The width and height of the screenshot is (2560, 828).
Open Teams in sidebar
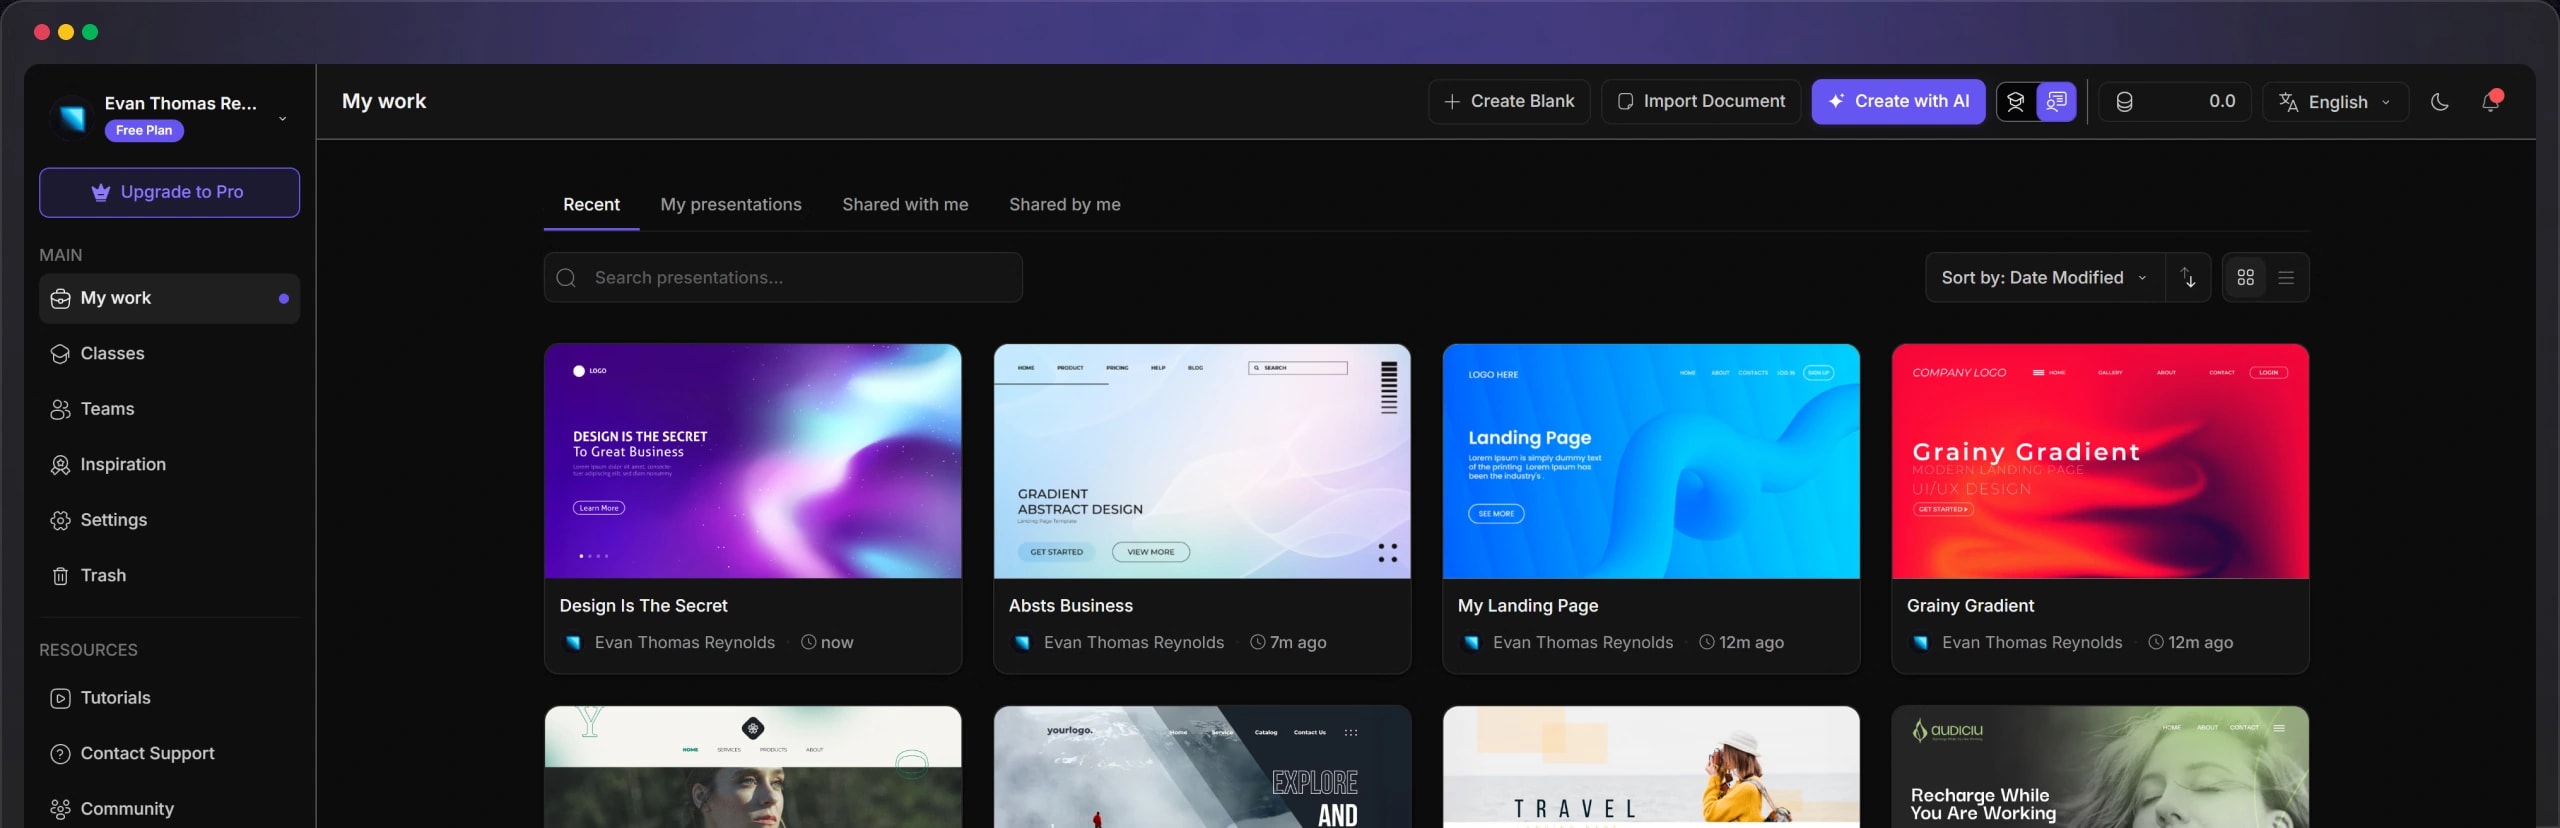coord(169,409)
